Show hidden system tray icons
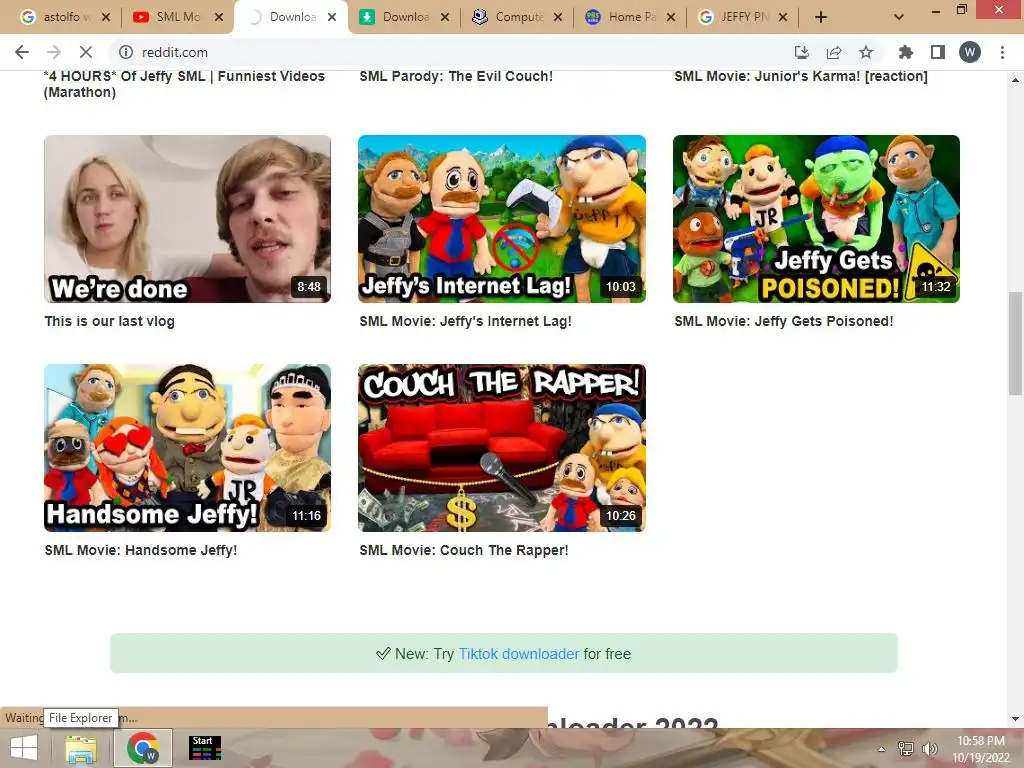The height and width of the screenshot is (768, 1024). 881,749
